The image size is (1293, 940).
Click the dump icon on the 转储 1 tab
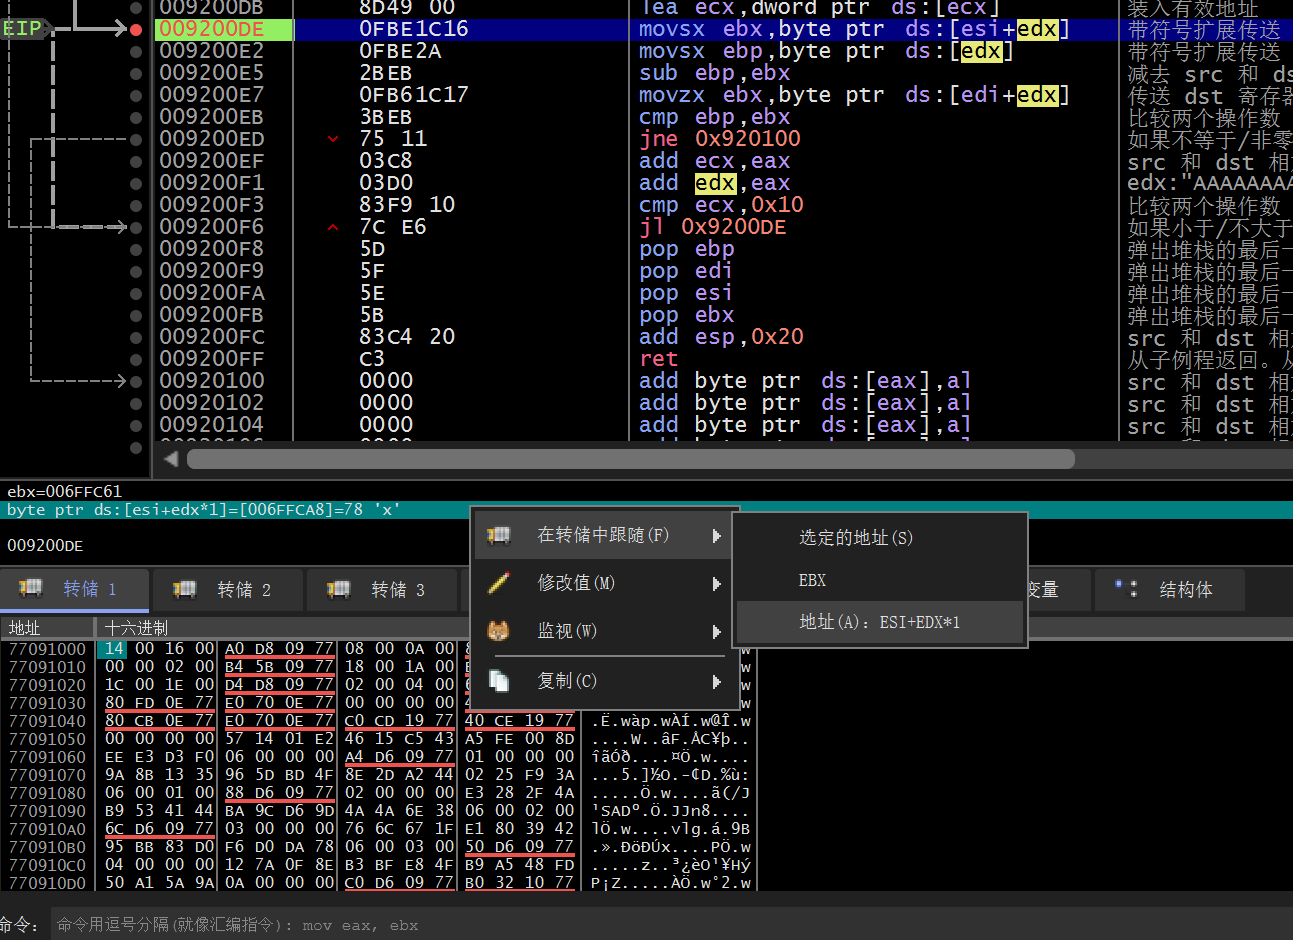click(x=31, y=588)
